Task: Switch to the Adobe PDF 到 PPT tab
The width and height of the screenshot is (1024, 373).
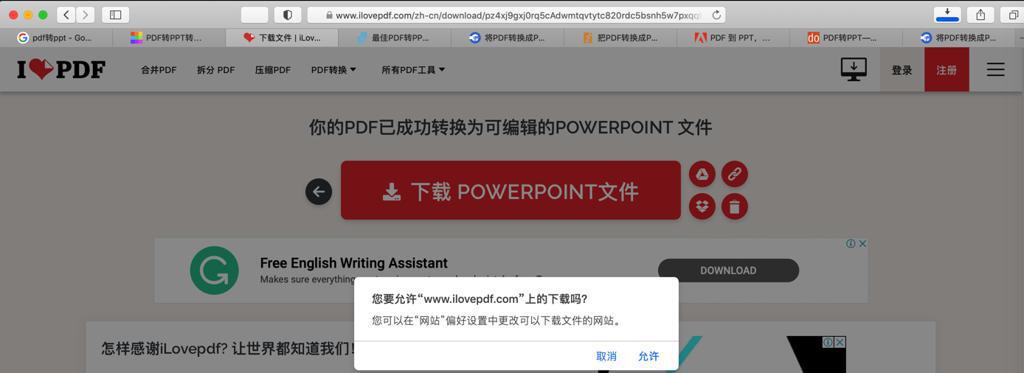Action: pyautogui.click(x=733, y=38)
